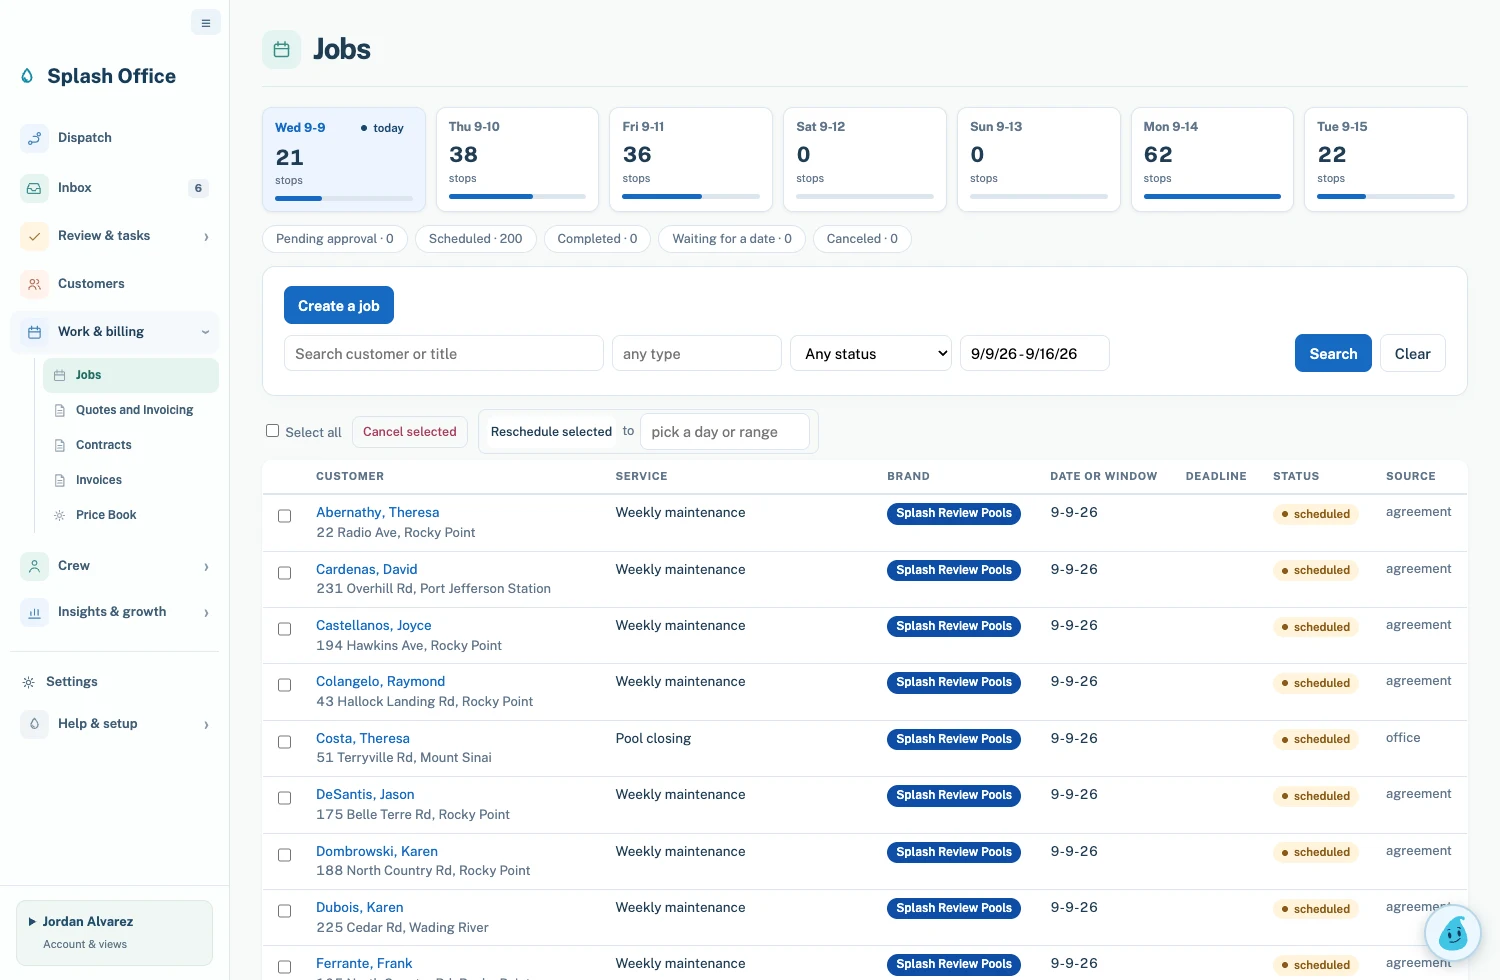This screenshot has height=980, width=1500.
Task: Select the Wed 9-9 today day card
Action: pos(344,160)
